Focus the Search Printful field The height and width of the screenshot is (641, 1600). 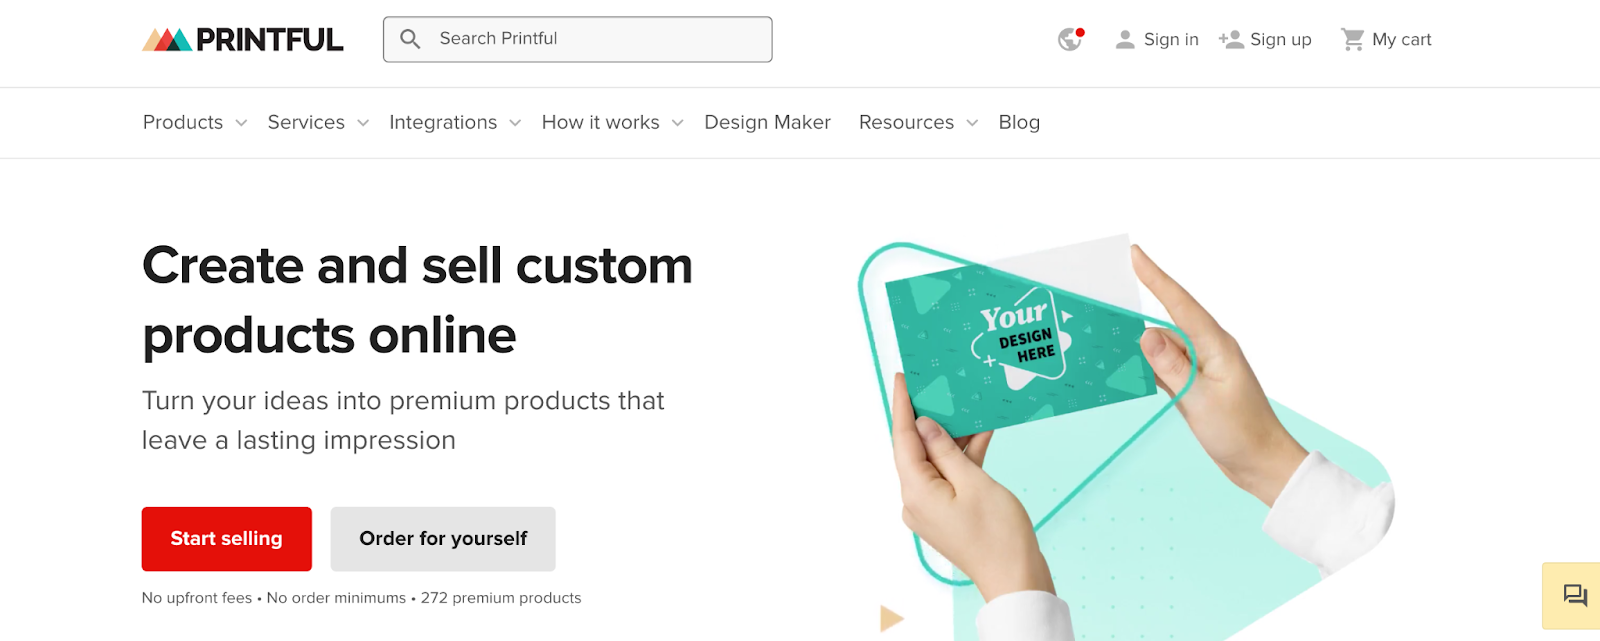pos(578,39)
